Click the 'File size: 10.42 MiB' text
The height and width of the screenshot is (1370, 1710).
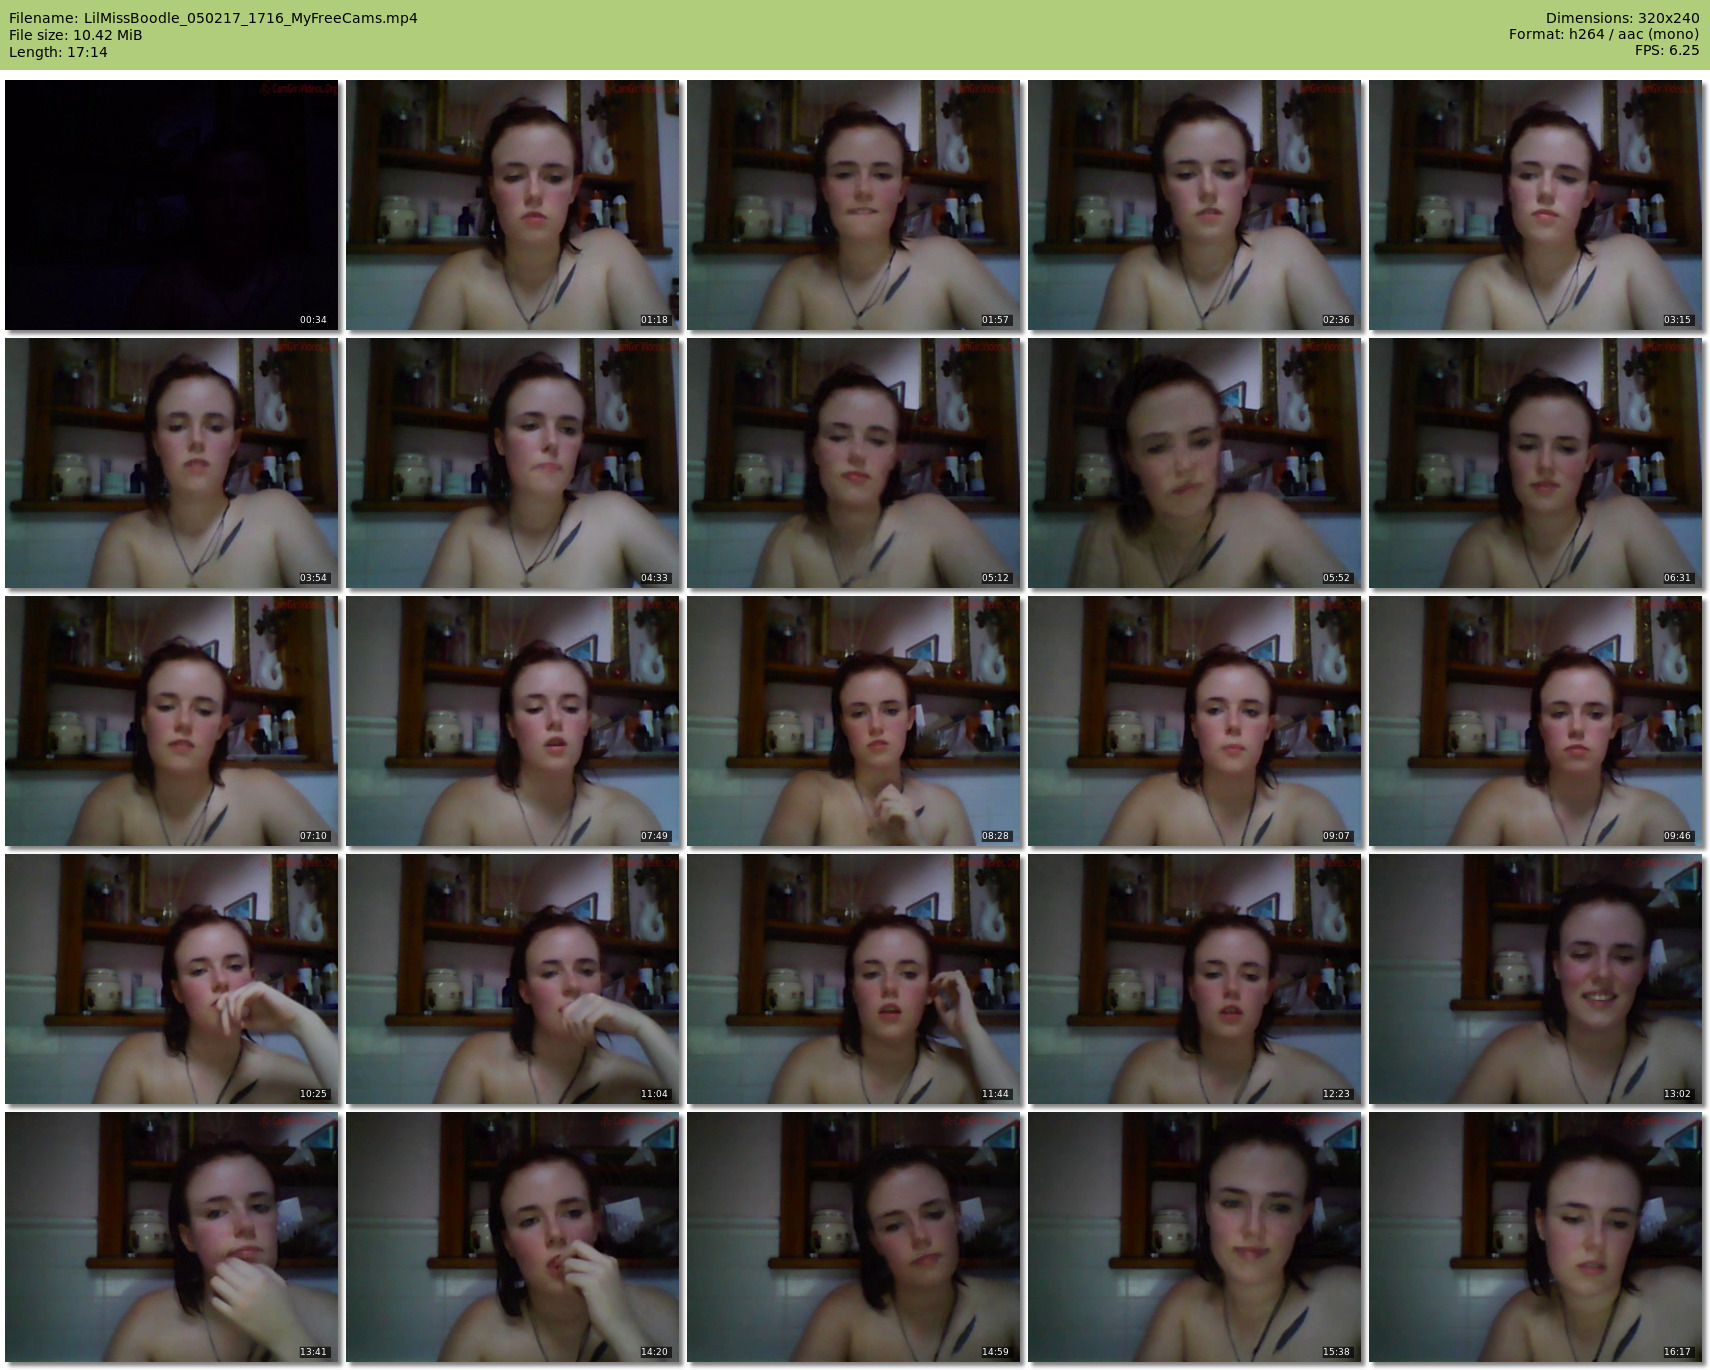tap(76, 35)
